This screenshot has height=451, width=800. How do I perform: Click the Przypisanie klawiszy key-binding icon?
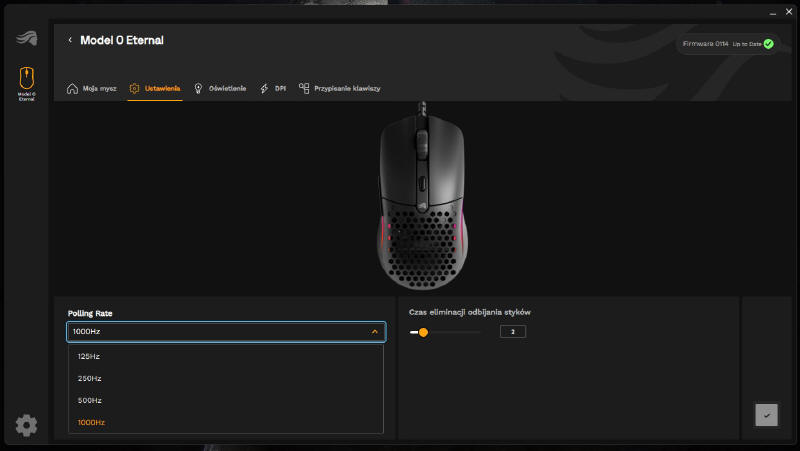(x=304, y=88)
